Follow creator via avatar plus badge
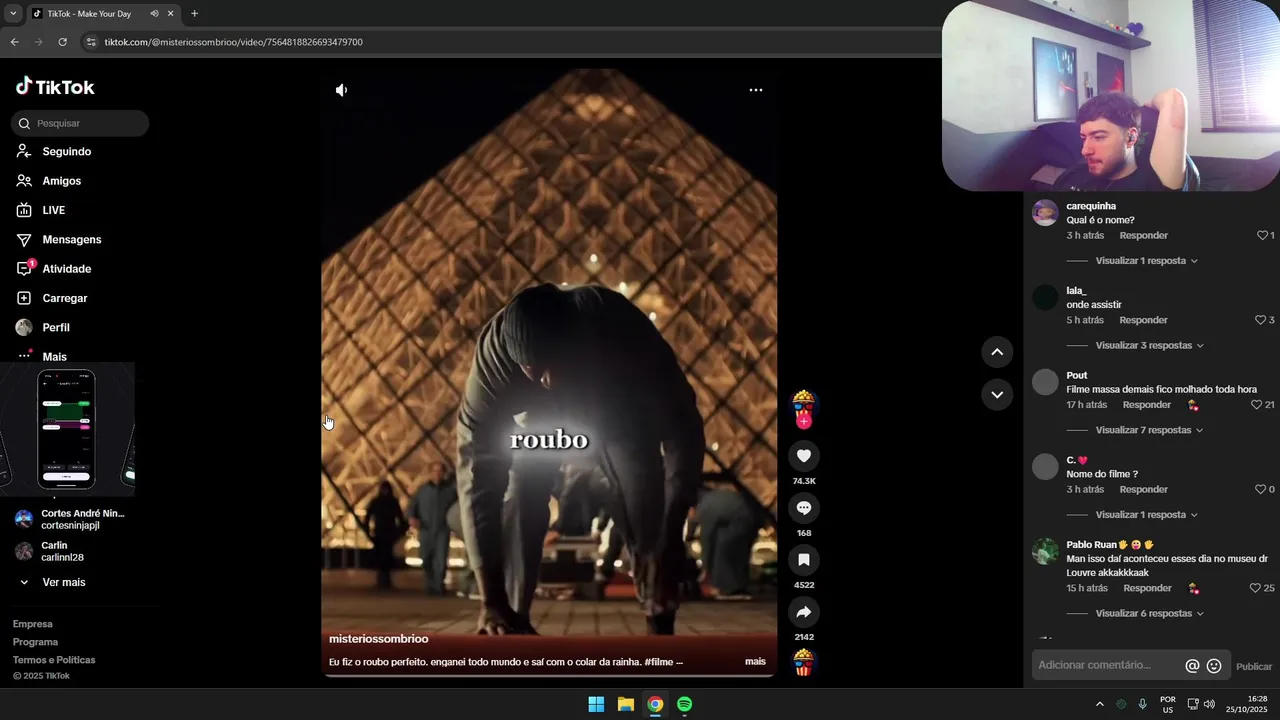 coord(804,421)
